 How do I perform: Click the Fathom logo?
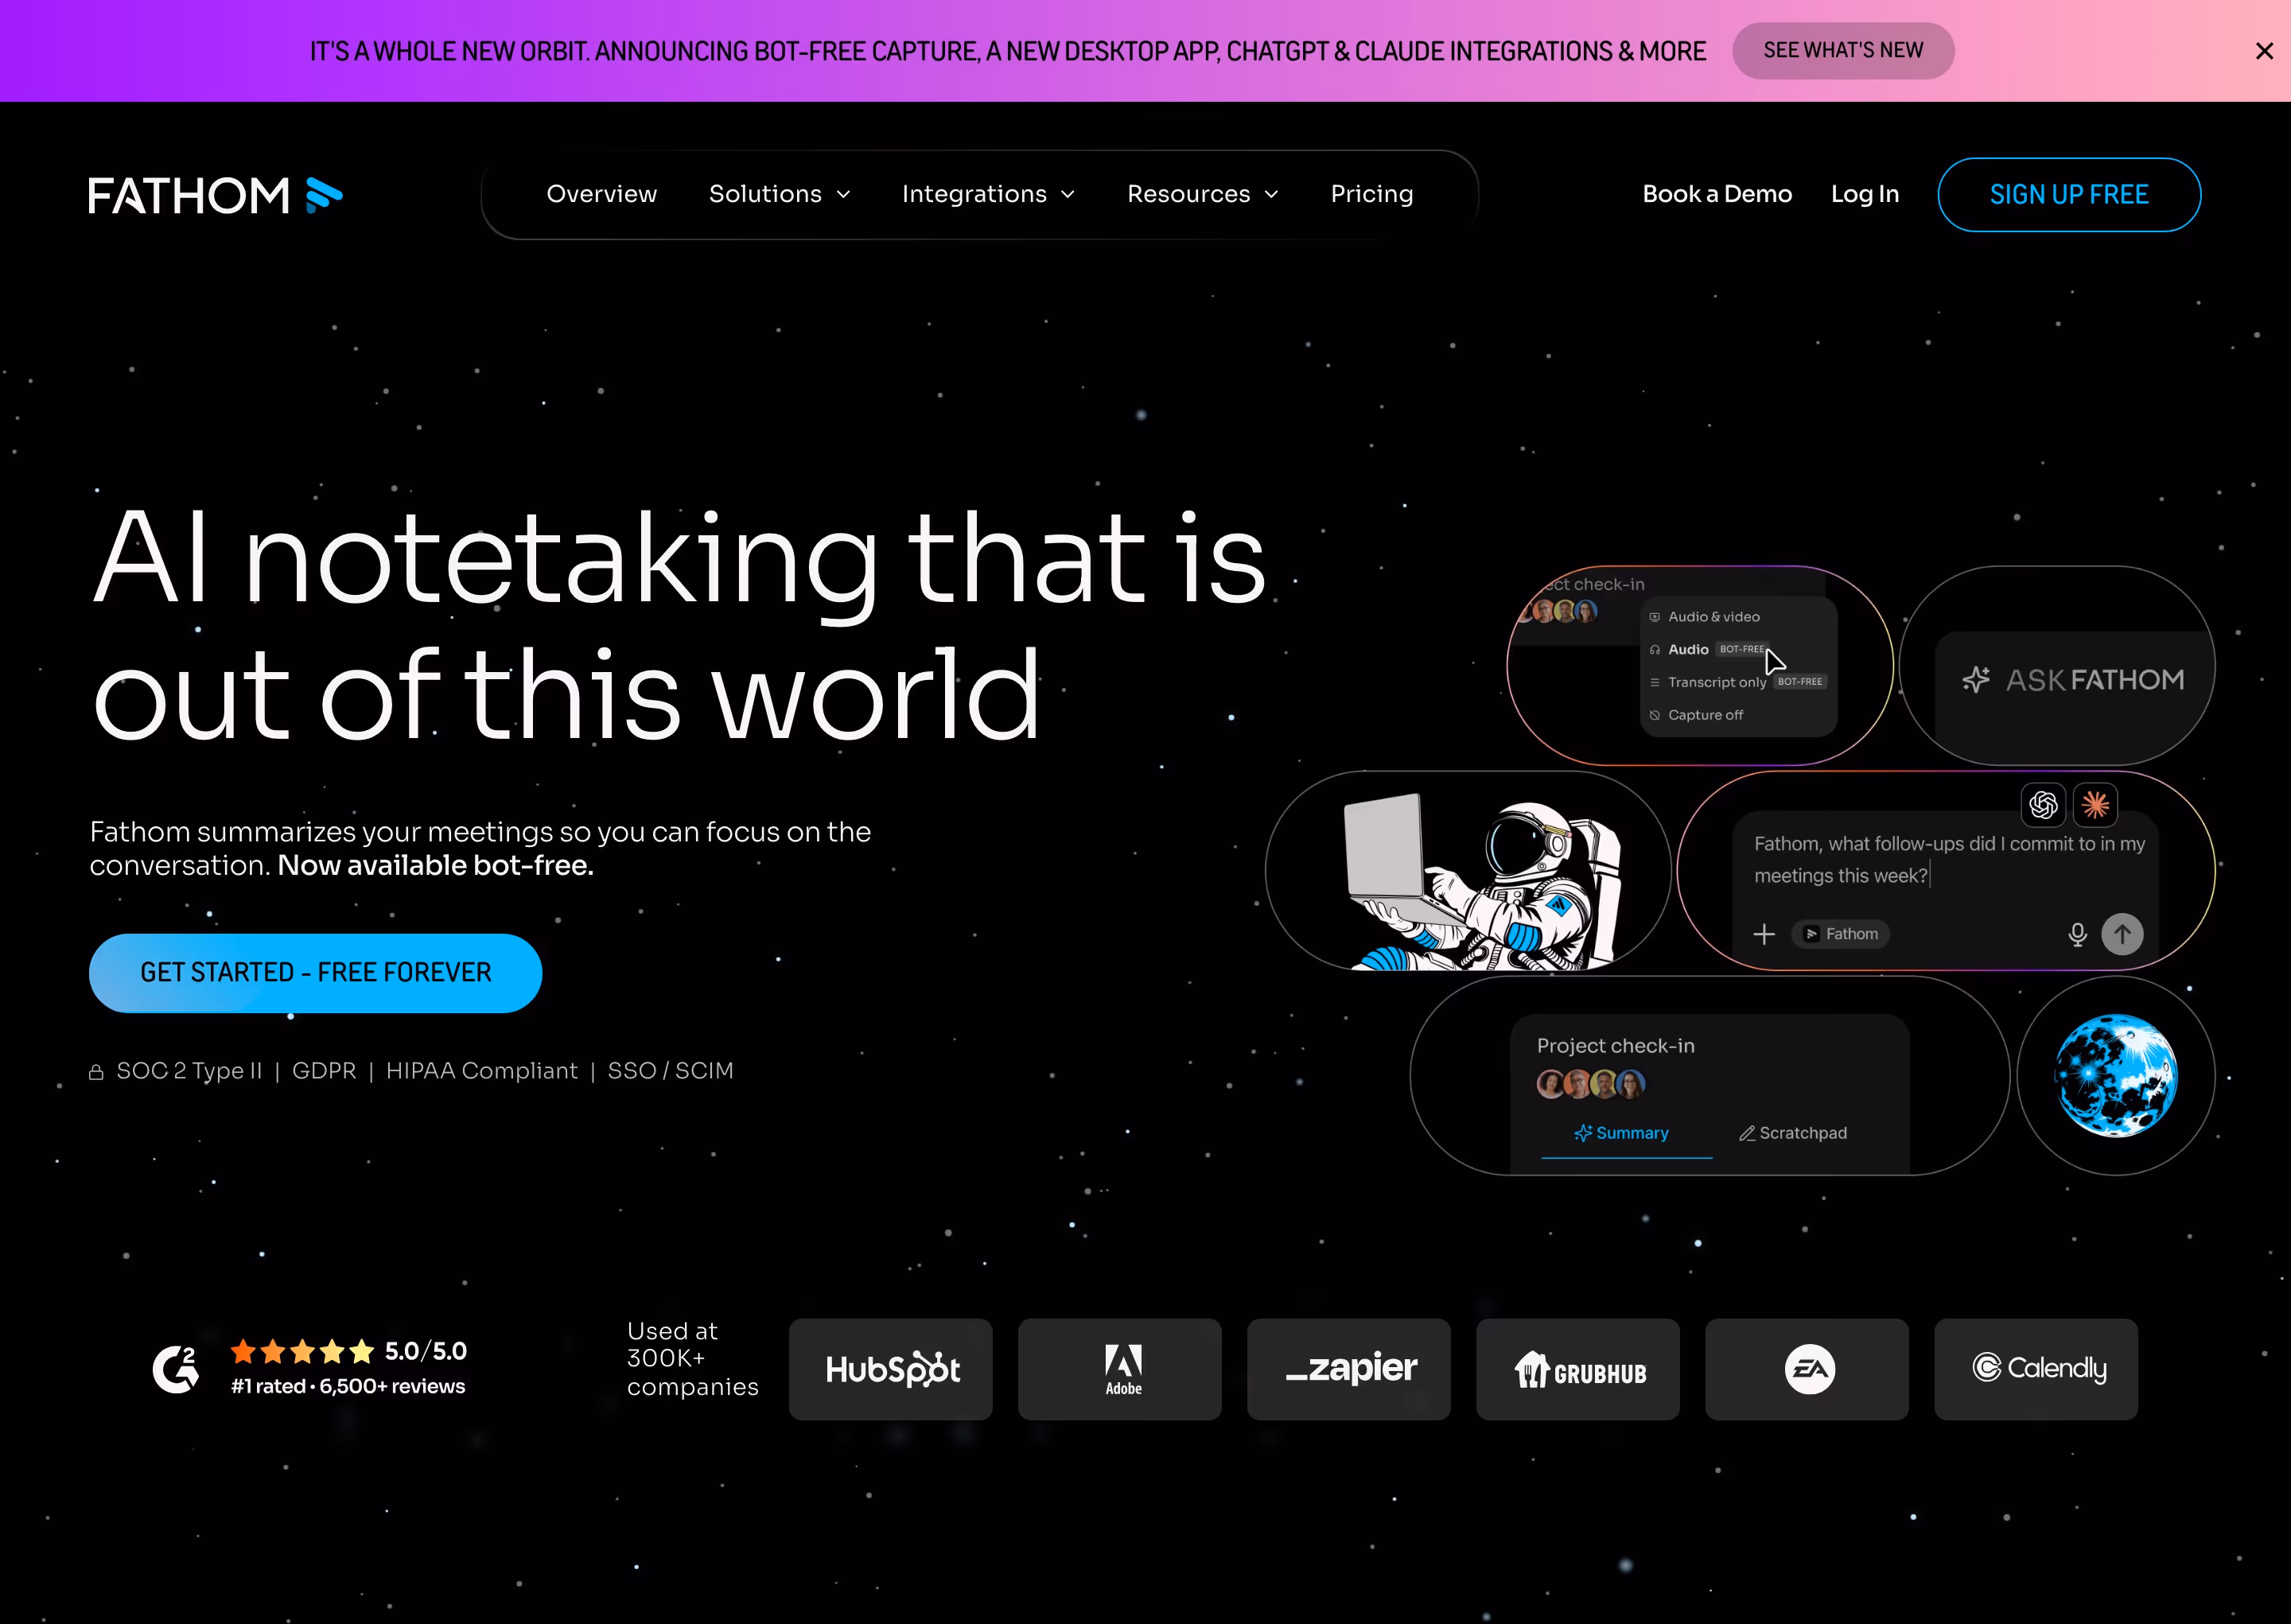click(215, 195)
